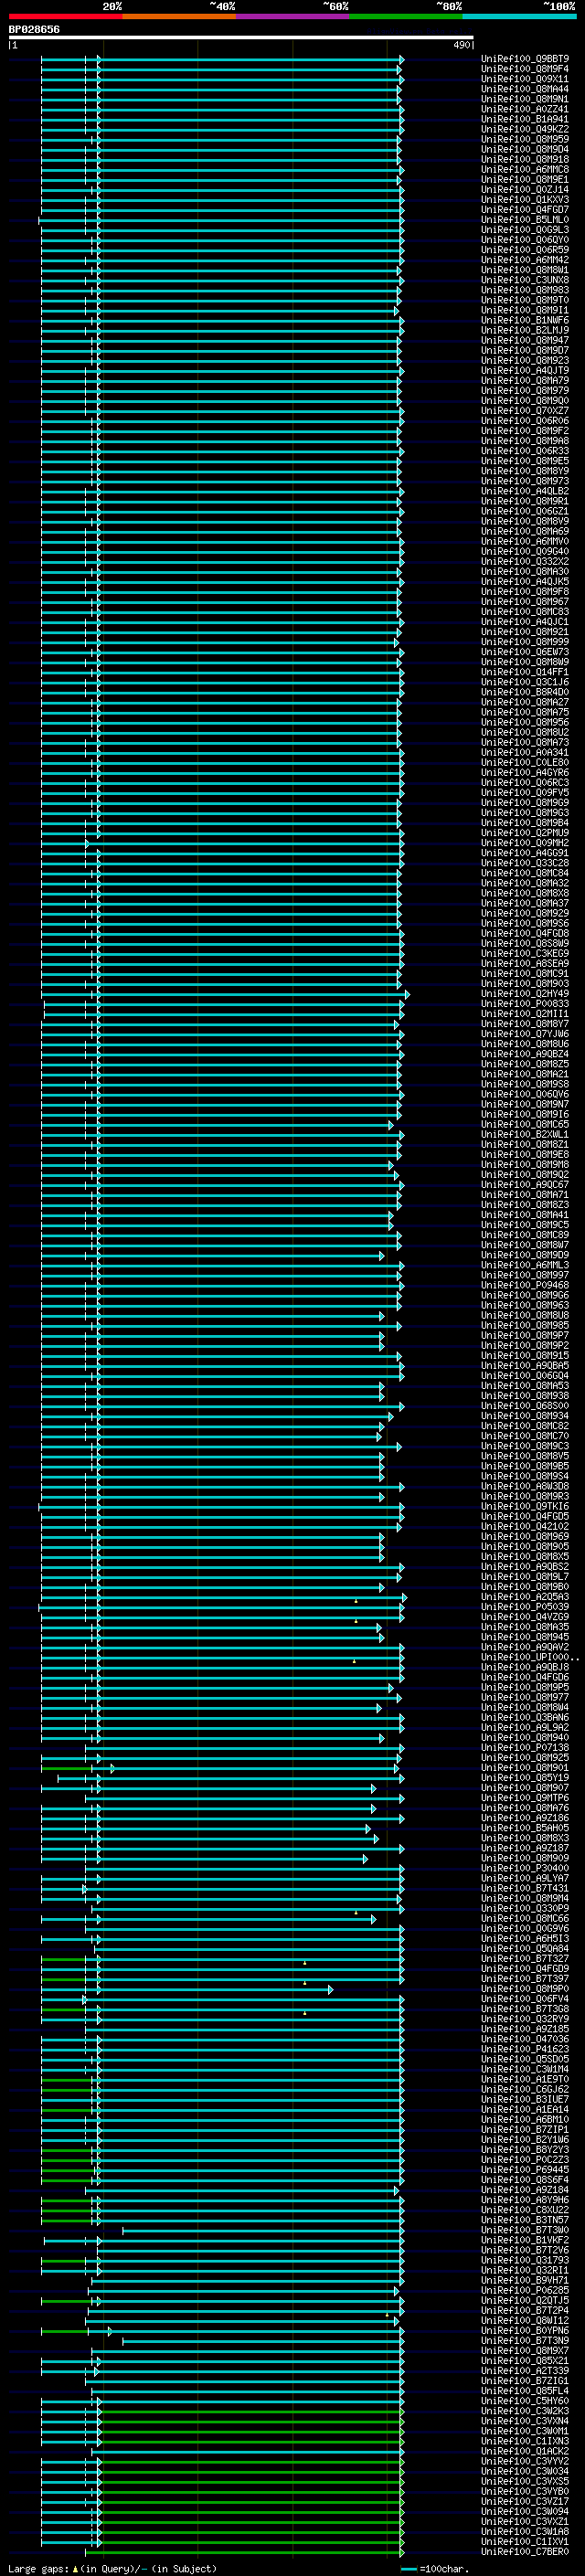Click the Large gaps legend text

38,2568
